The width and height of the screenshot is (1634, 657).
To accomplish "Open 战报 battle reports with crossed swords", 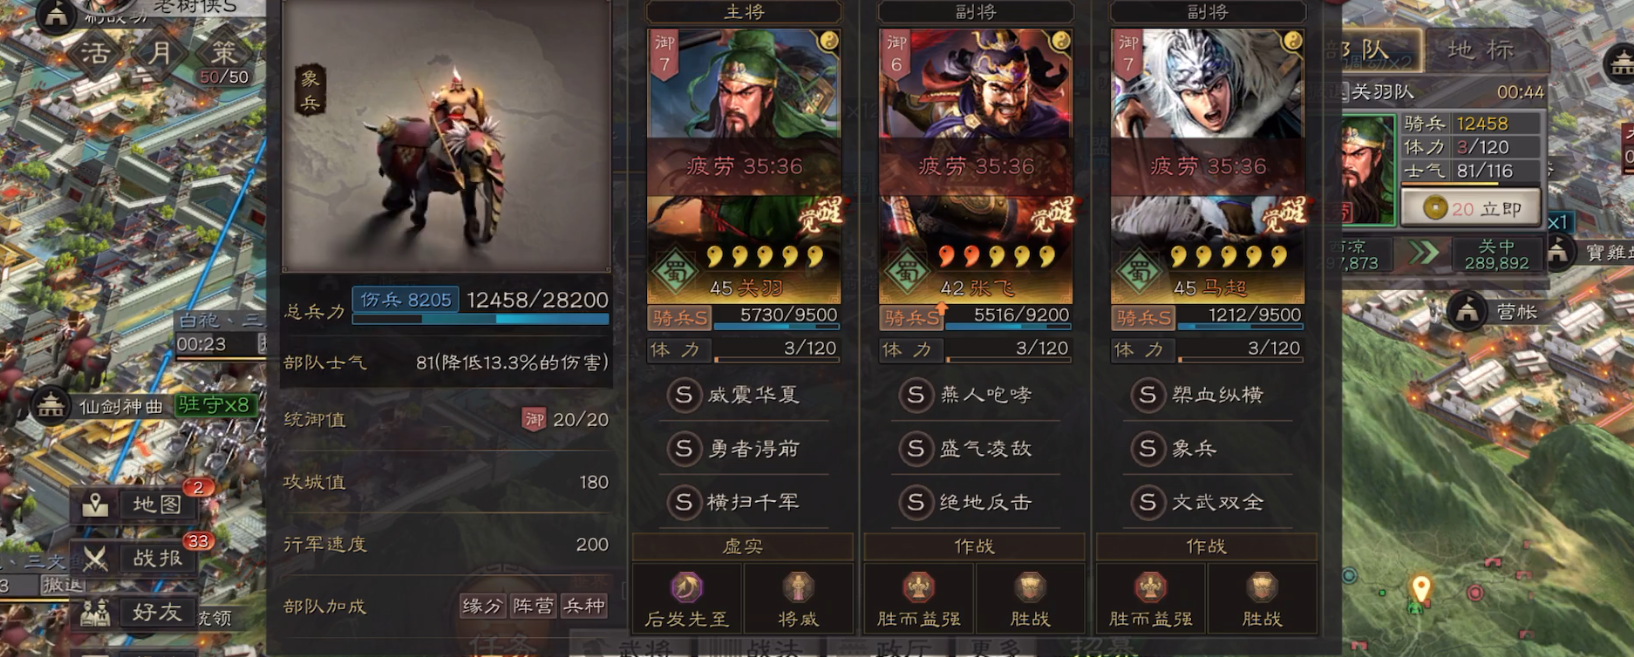I will coord(95,558).
